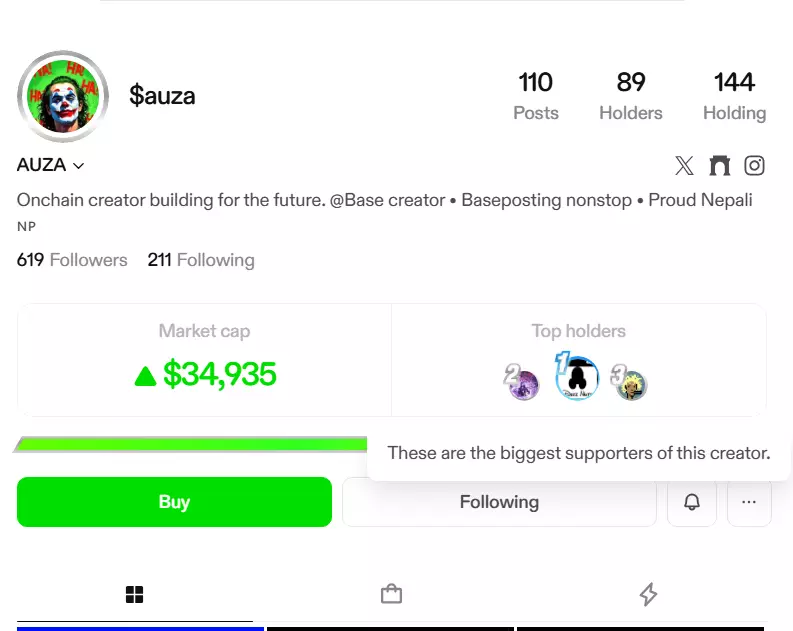Open the 619 Followers list
This screenshot has width=793, height=631.
click(x=72, y=260)
